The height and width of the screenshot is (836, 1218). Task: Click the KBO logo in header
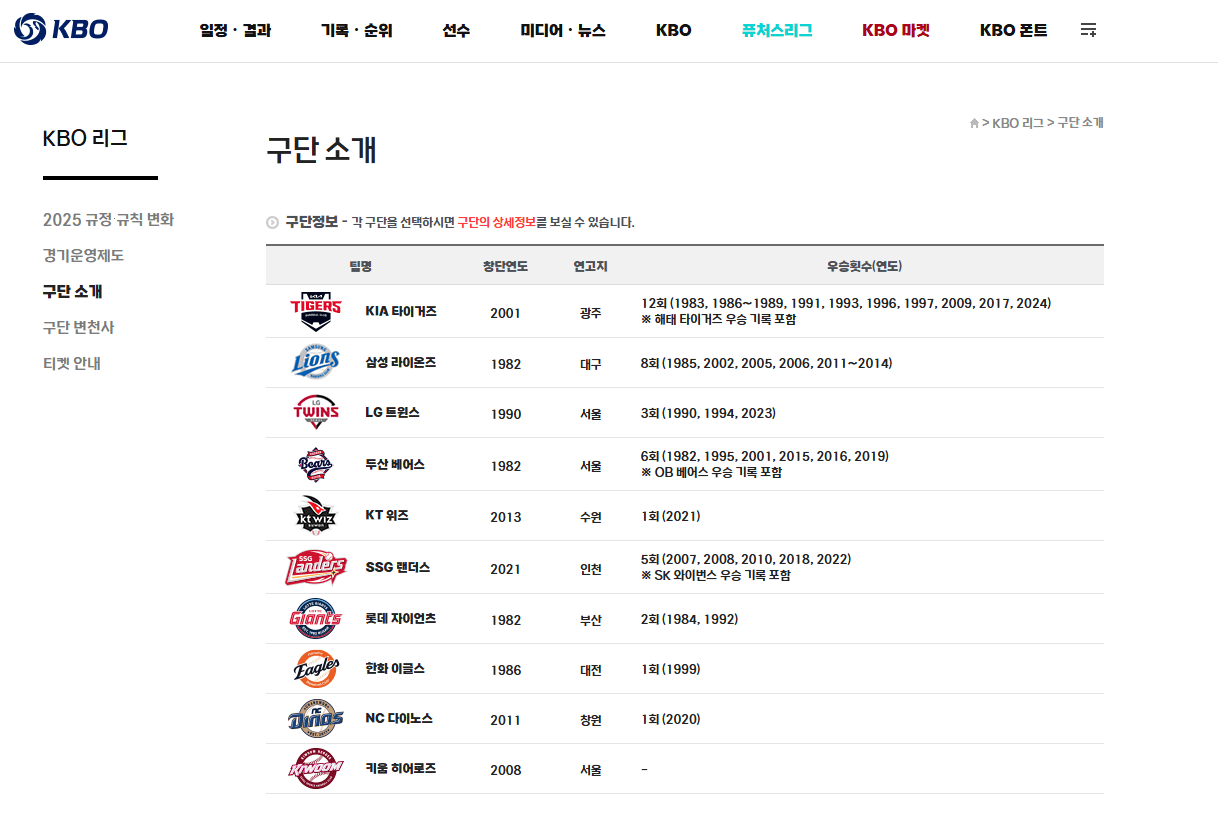[61, 29]
